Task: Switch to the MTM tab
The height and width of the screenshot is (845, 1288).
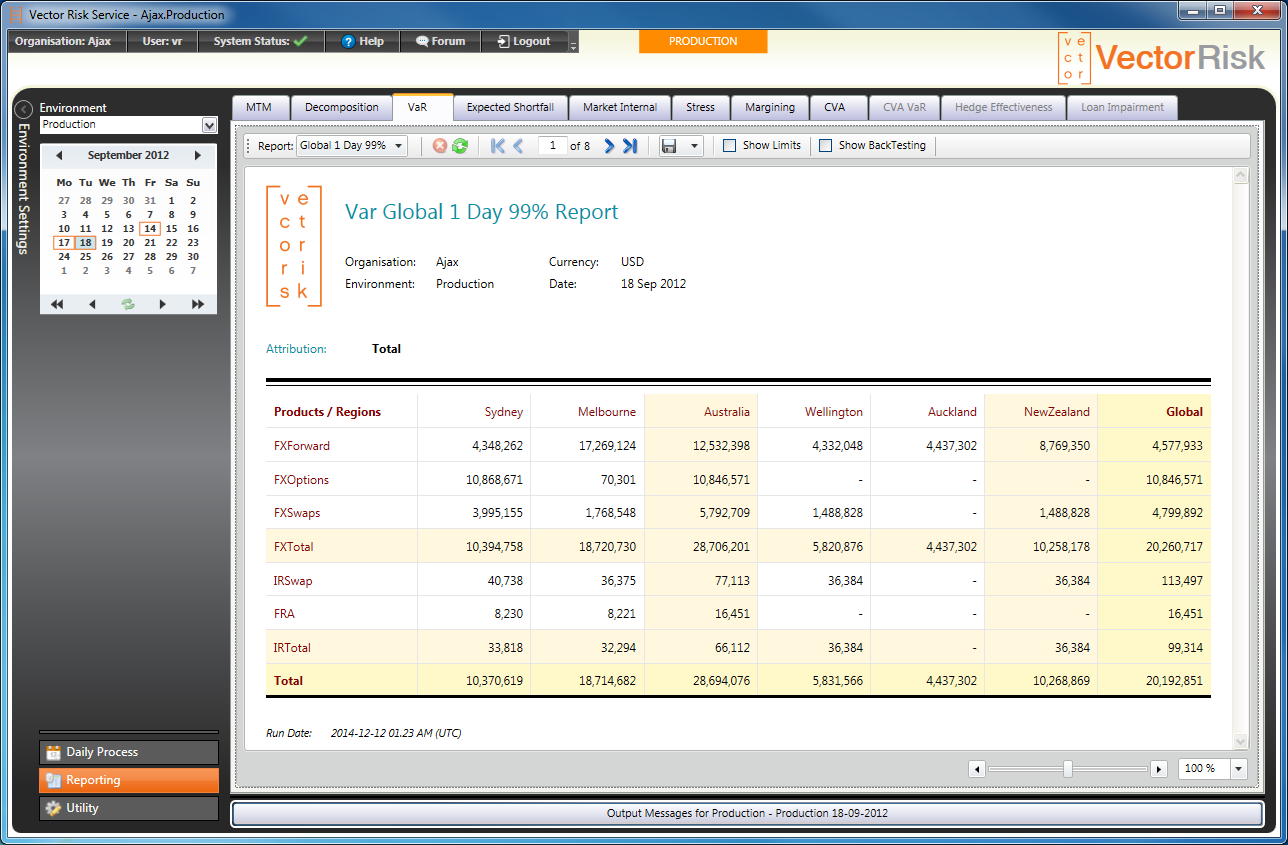Action: [259, 107]
